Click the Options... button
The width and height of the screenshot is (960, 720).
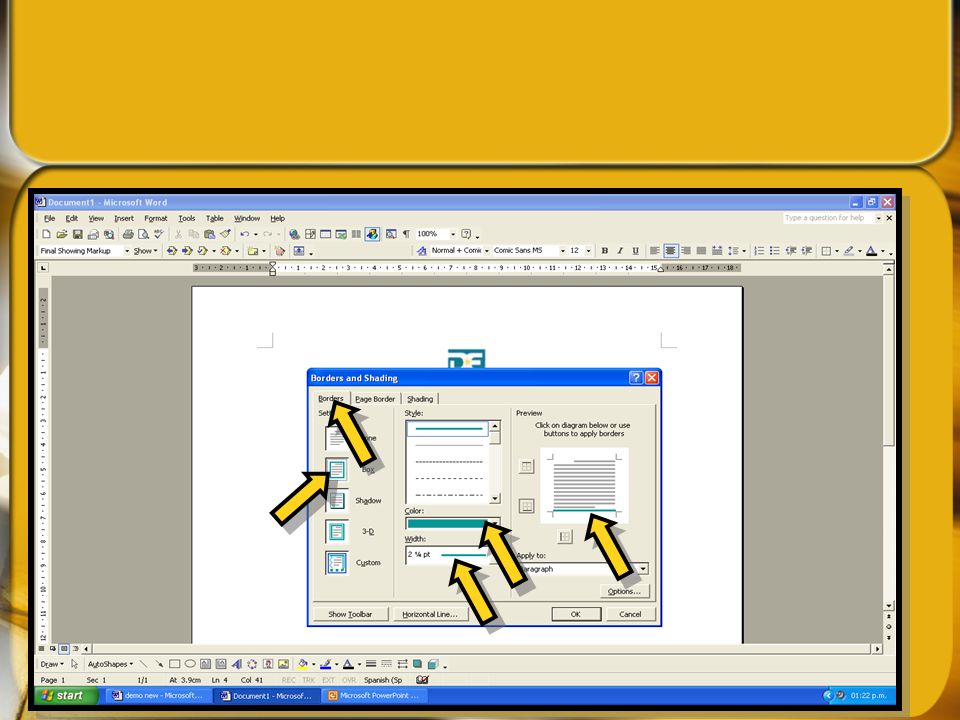(x=624, y=591)
